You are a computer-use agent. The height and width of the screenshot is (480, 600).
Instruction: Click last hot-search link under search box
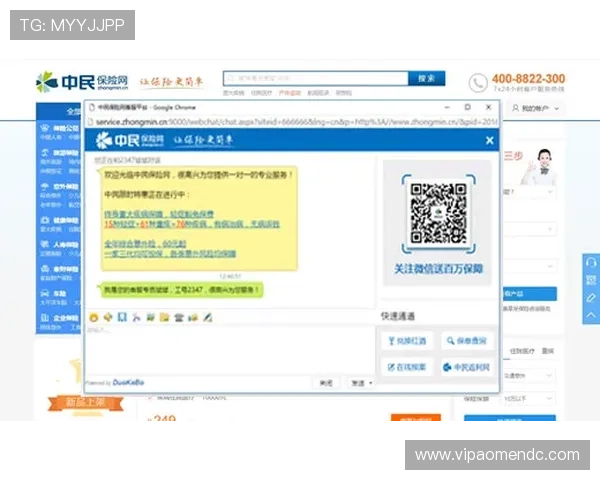point(344,93)
